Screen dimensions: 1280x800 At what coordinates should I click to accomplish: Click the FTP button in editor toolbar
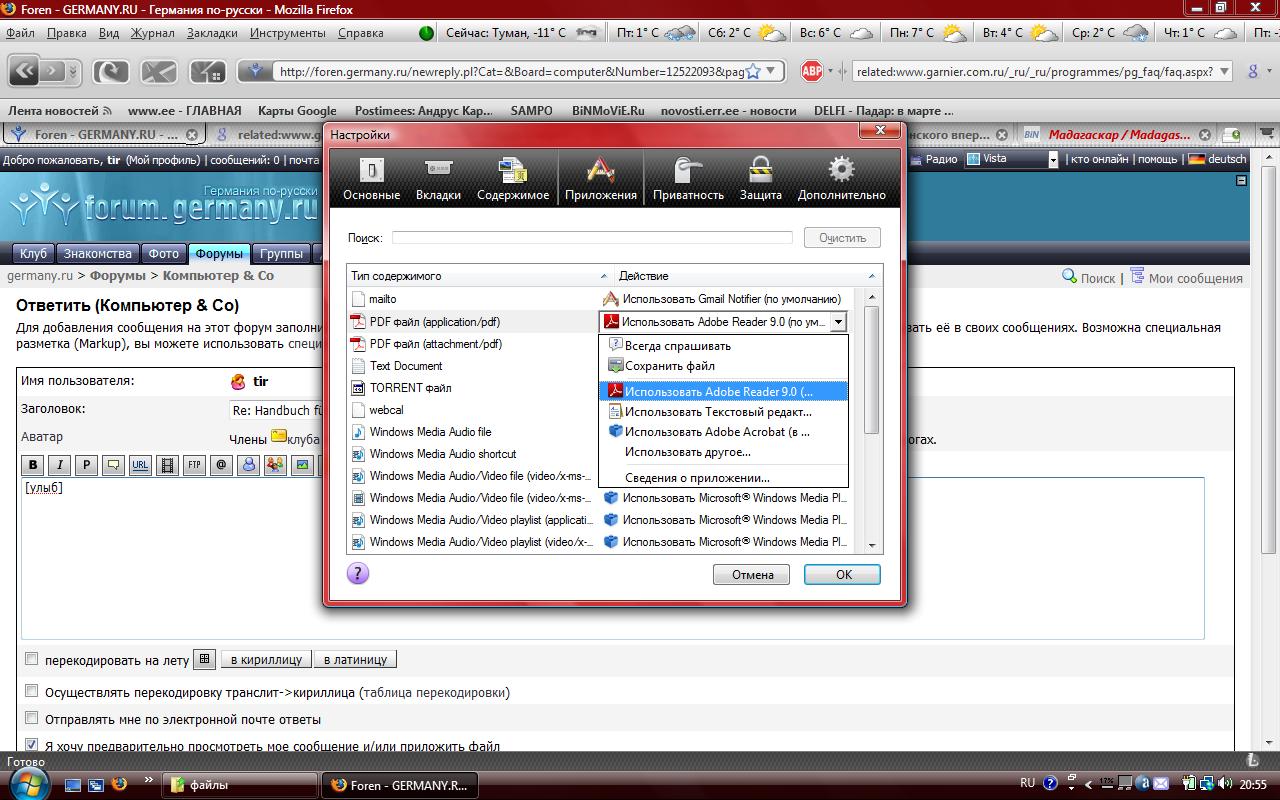[x=195, y=465]
